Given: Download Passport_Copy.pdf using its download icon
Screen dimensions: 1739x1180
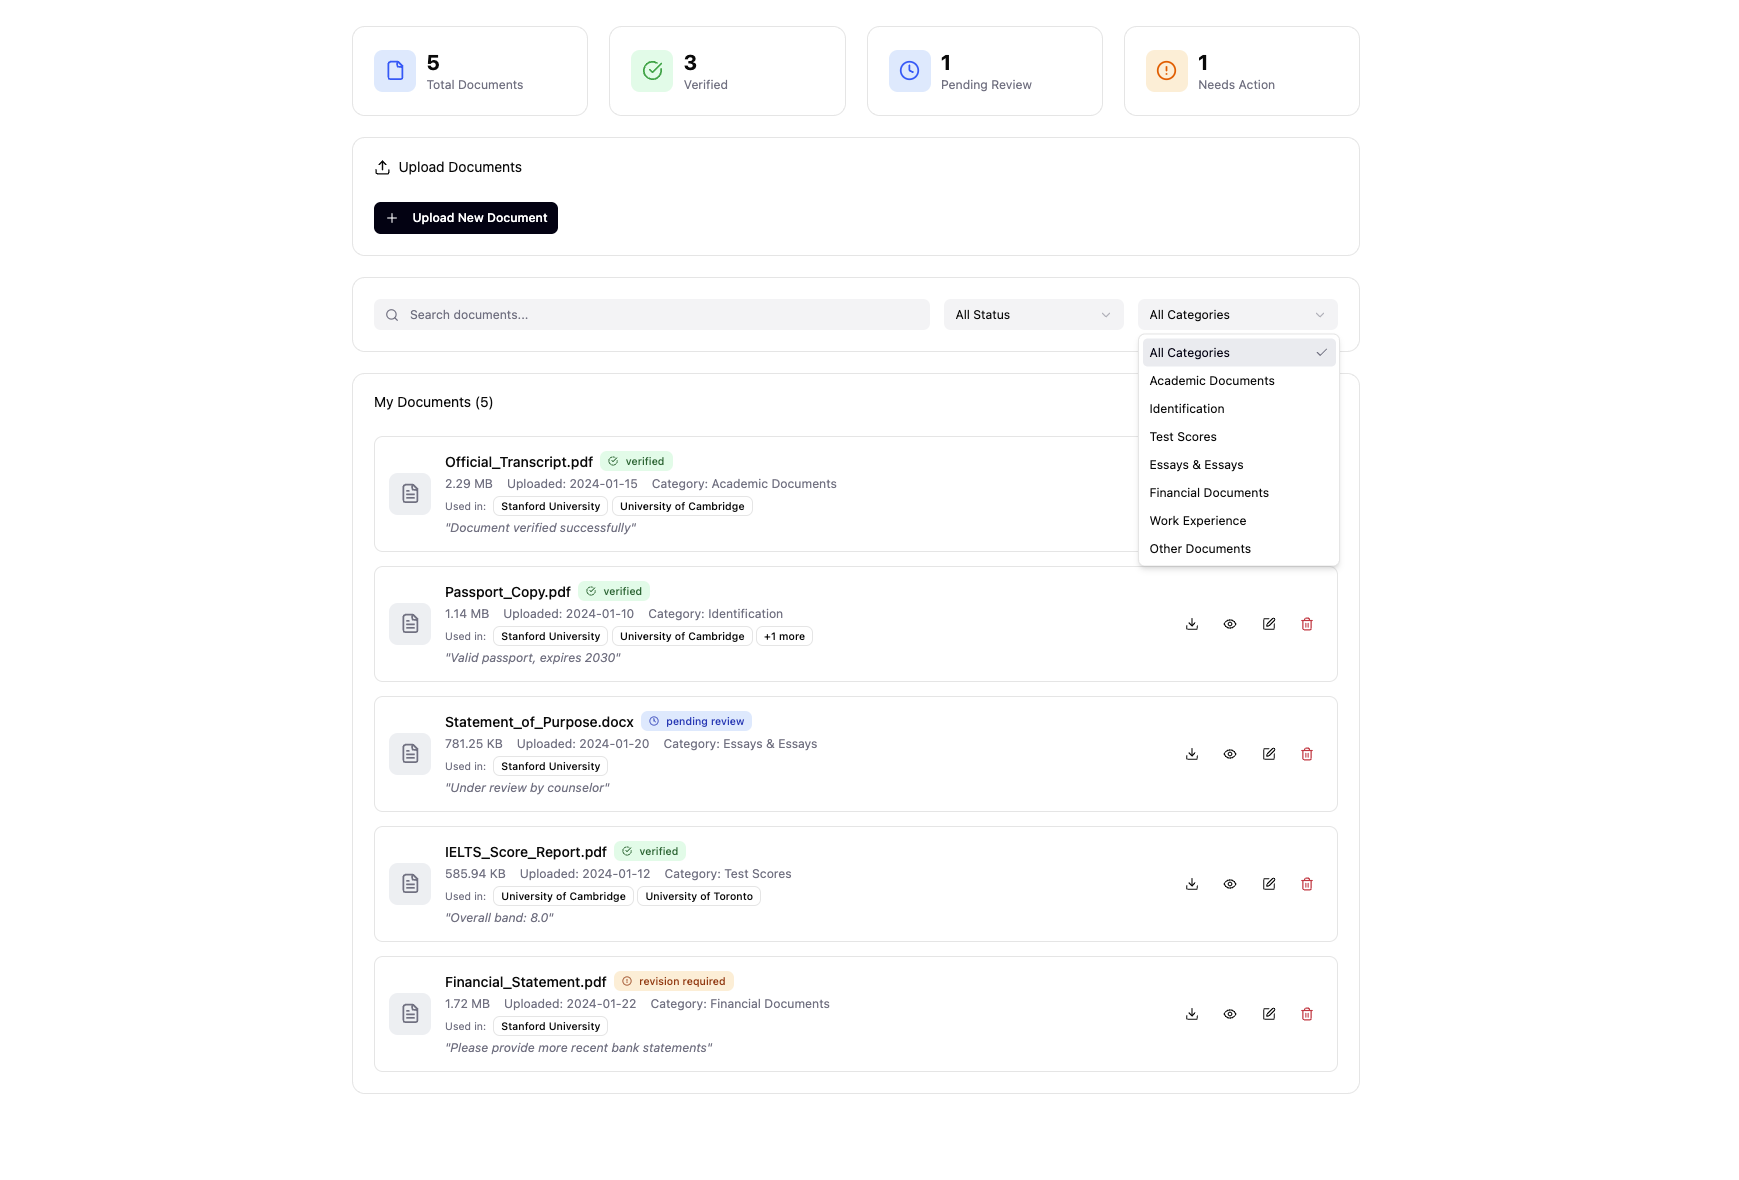Looking at the screenshot, I should (x=1192, y=624).
